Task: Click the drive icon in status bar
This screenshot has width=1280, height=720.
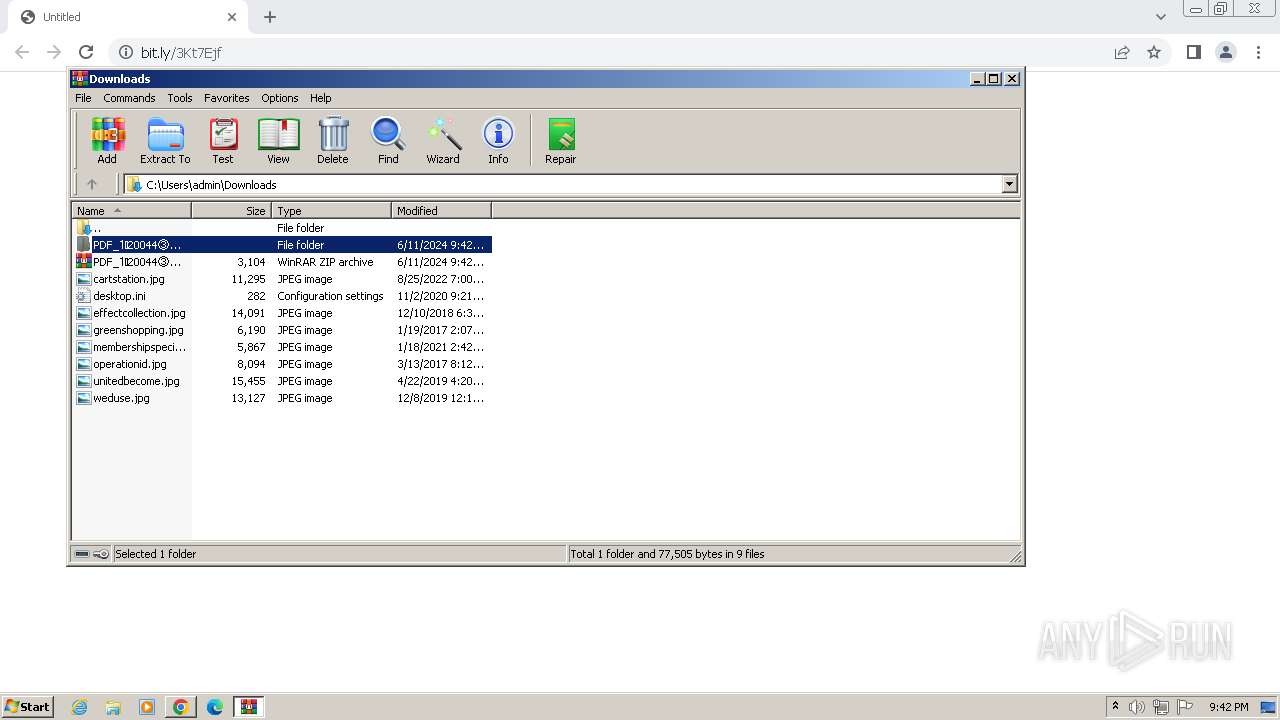Action: [82, 554]
